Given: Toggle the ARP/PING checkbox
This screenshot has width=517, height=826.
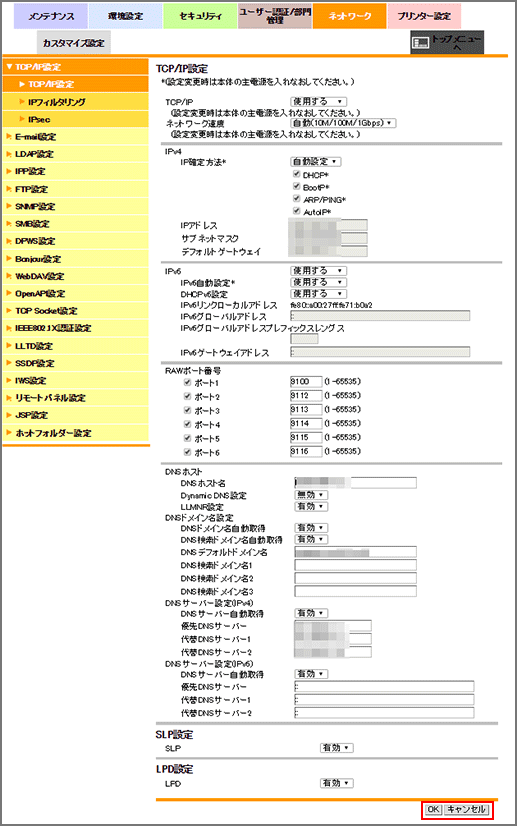Looking at the screenshot, I should pyautogui.click(x=296, y=199).
